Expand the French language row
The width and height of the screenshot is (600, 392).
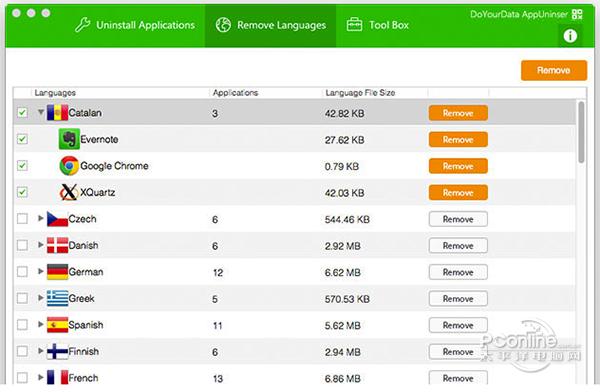coord(41,377)
